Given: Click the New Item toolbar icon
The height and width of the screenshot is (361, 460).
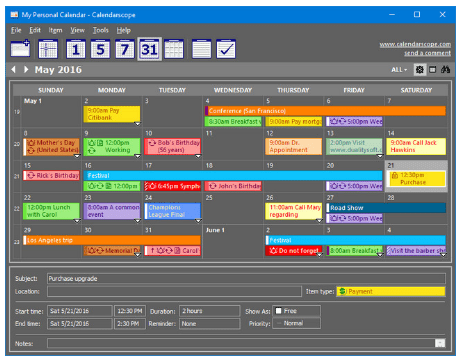Looking at the screenshot, I should pyautogui.click(x=20, y=49).
